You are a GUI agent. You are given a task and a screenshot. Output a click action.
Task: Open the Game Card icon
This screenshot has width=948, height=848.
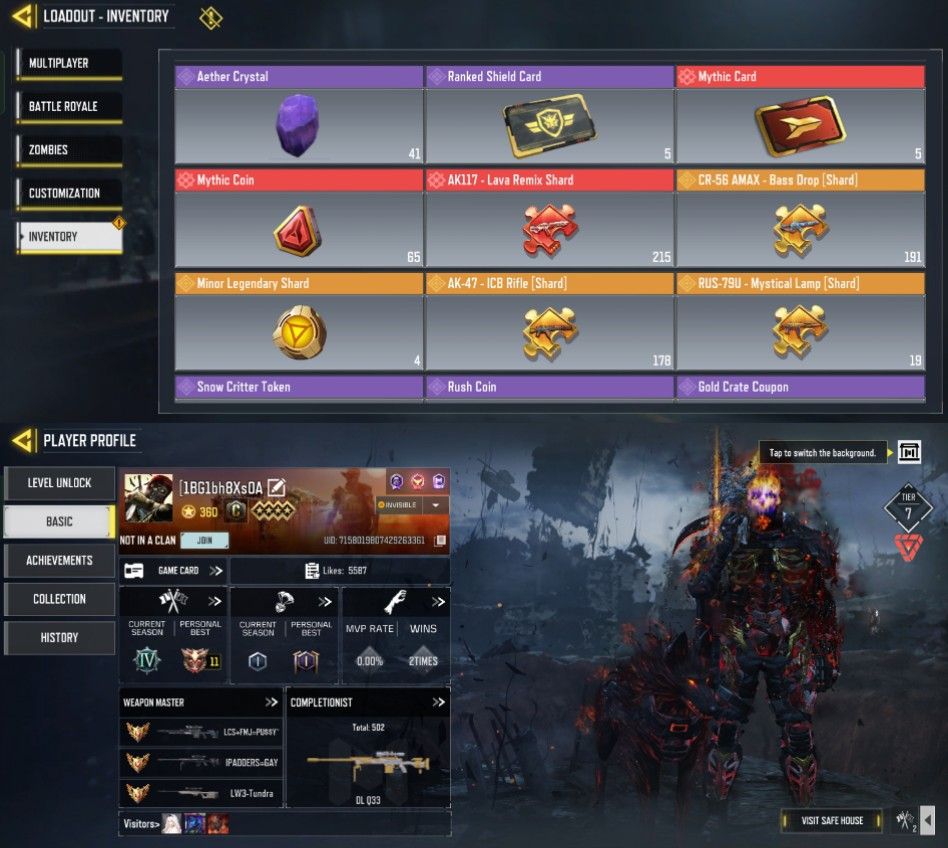134,571
